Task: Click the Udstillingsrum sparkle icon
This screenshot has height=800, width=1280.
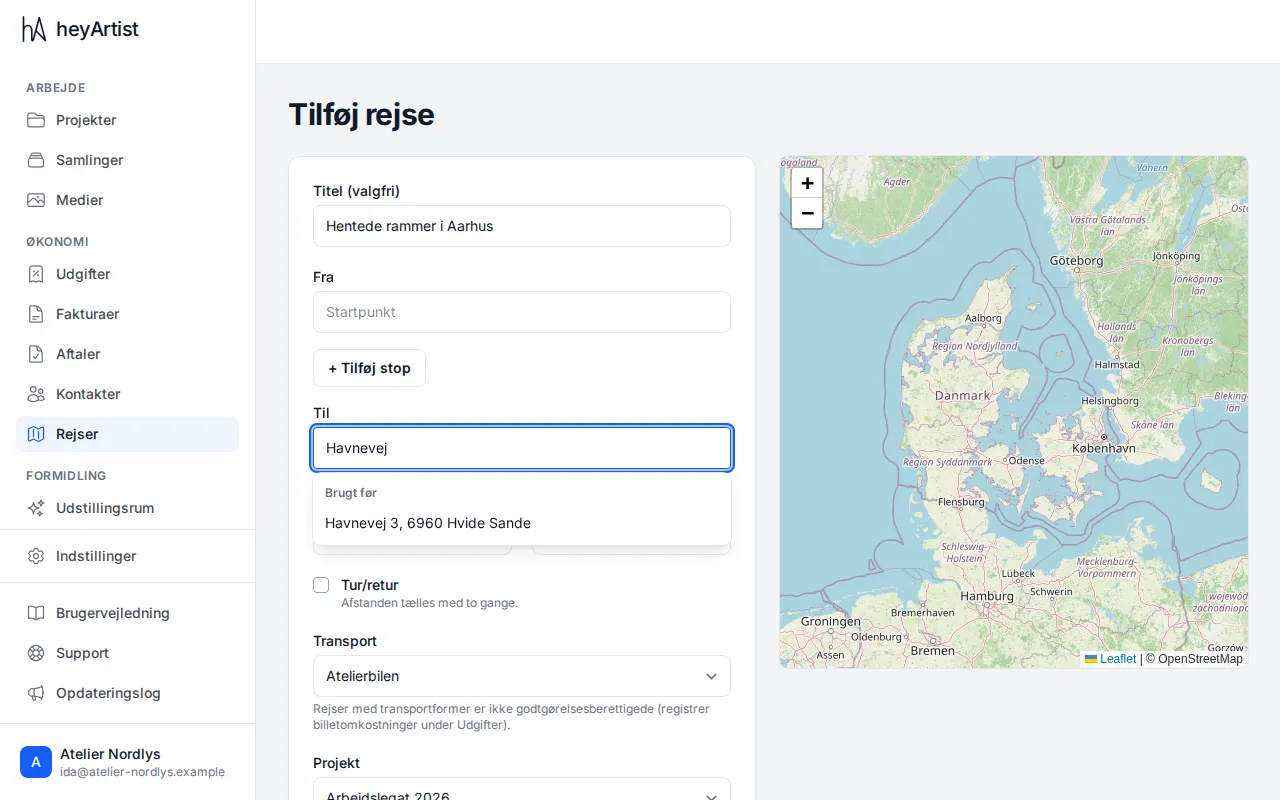Action: tap(36, 508)
